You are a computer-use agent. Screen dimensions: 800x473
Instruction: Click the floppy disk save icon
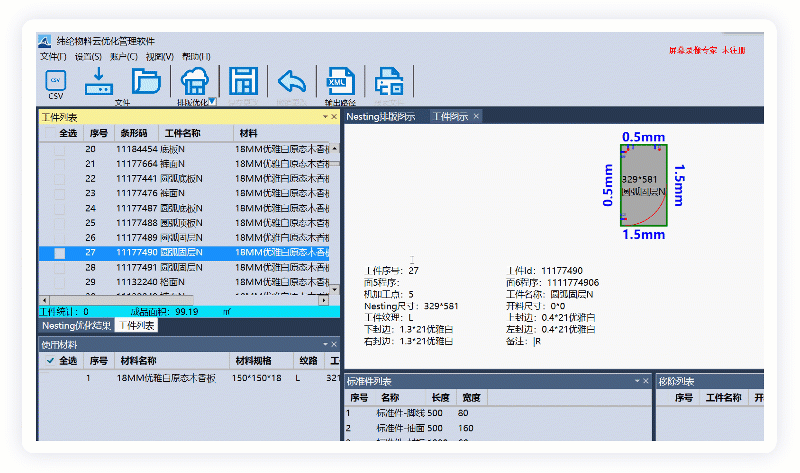243,80
